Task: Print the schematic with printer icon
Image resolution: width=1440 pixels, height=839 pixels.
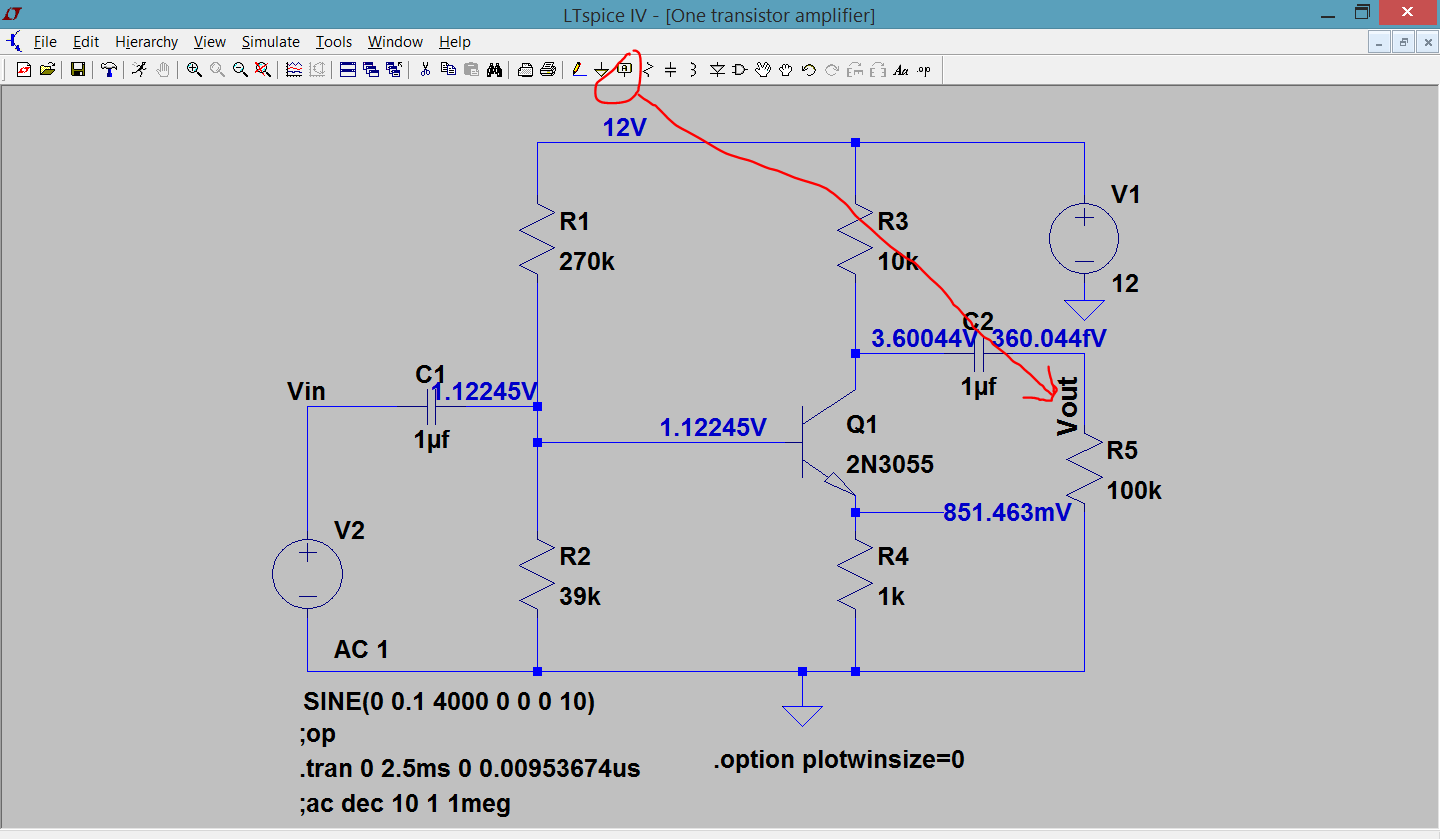Action: pos(548,70)
